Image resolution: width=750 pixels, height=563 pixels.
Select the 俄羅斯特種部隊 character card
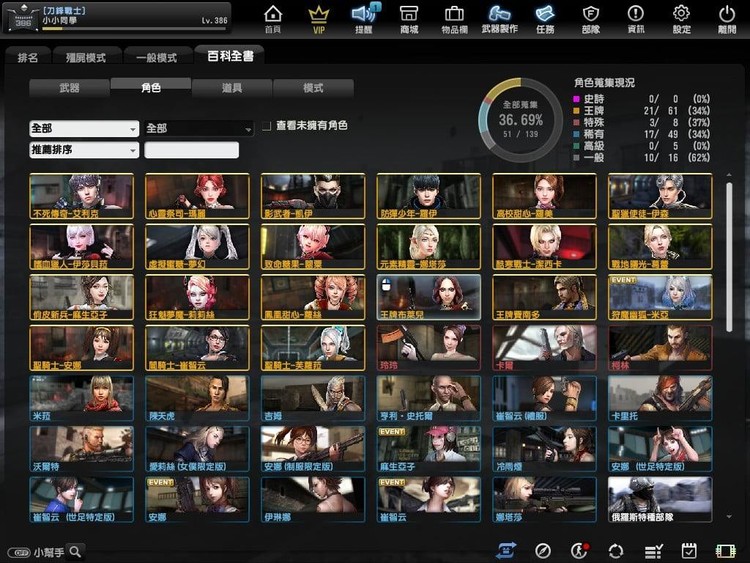click(x=660, y=499)
